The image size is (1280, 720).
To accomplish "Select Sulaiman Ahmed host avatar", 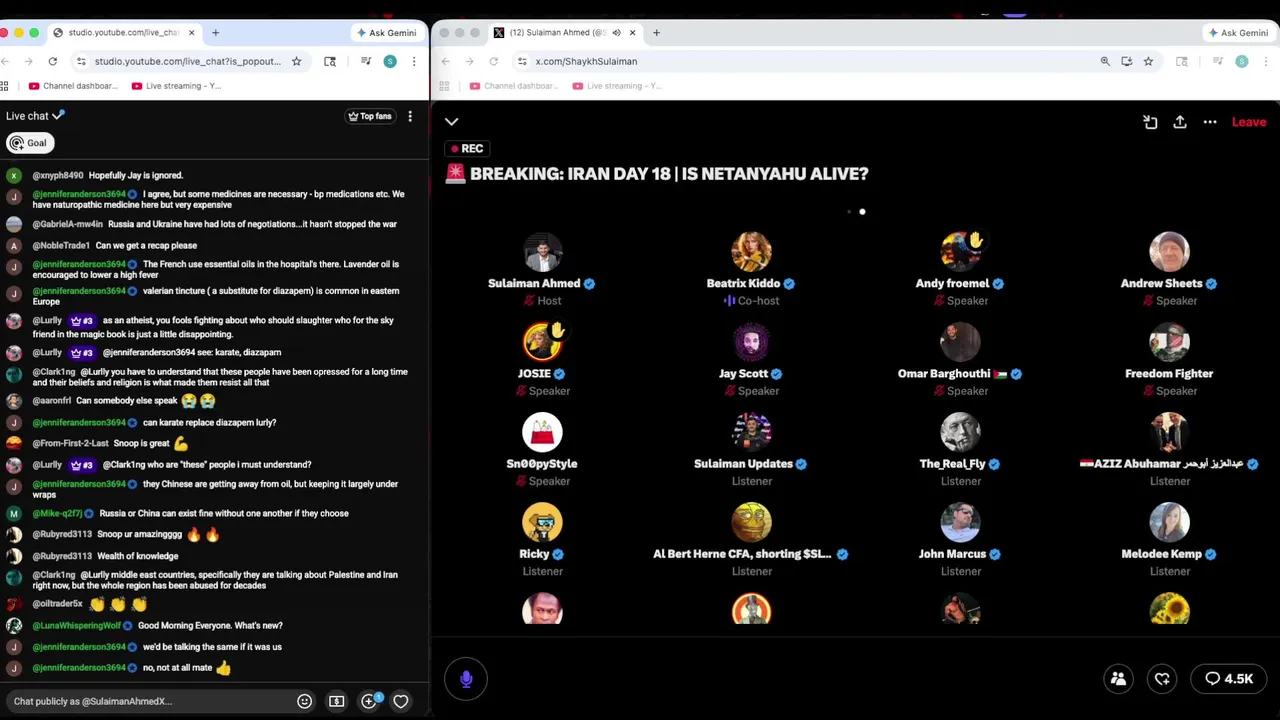I will point(542,252).
